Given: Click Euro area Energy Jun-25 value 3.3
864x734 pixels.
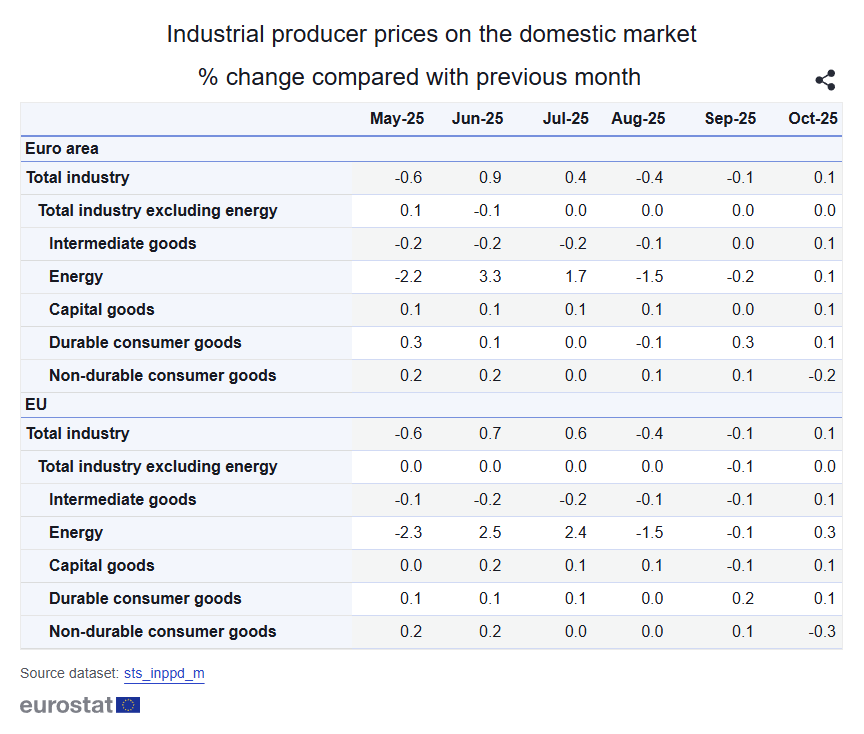Looking at the screenshot, I should click(491, 277).
